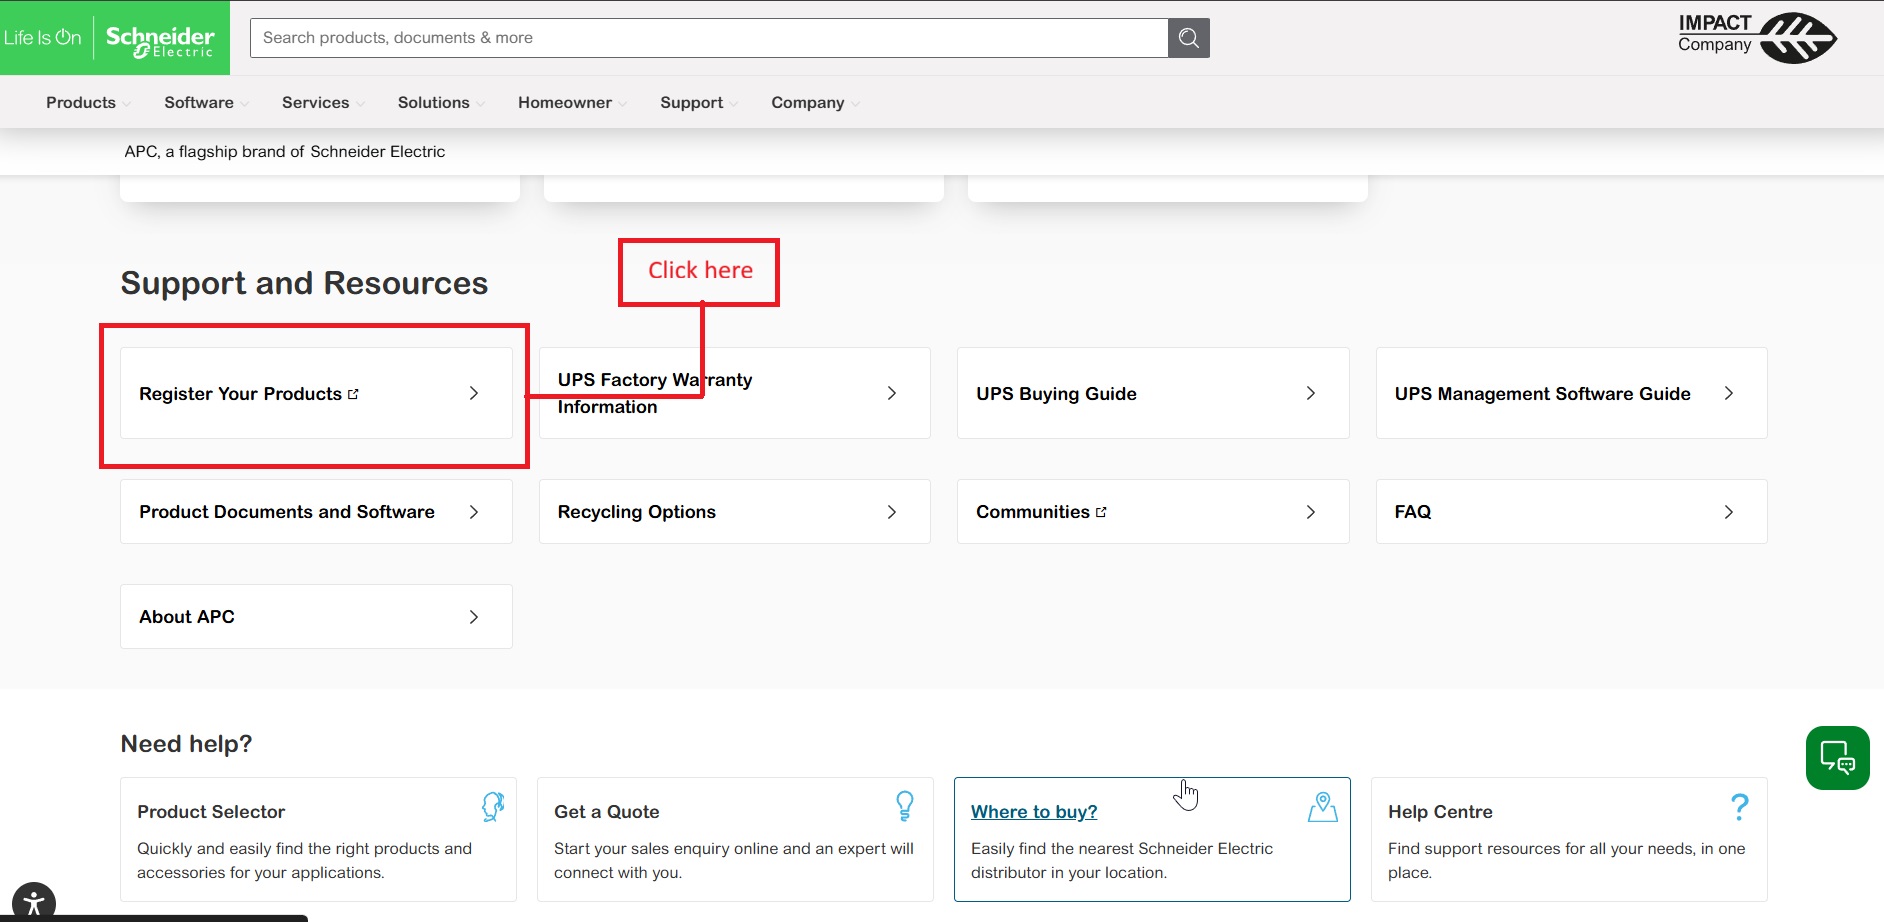The width and height of the screenshot is (1884, 922).
Task: Open the Products navigation menu
Action: [x=81, y=103]
